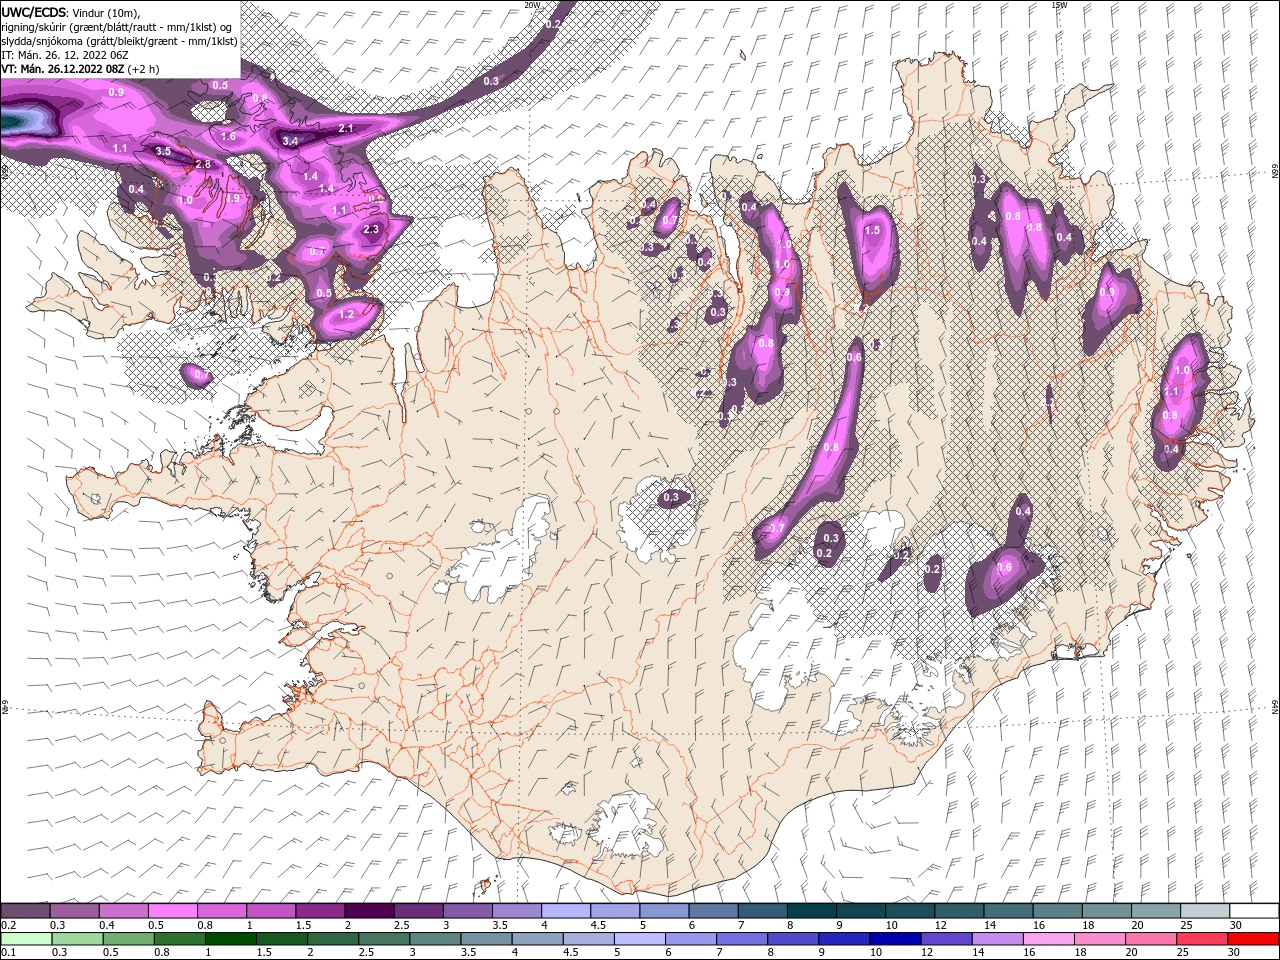Screen dimensions: 1280x960
Task: Click the upper legend swatch between 0.2 and 0.3
Action: pos(25,911)
